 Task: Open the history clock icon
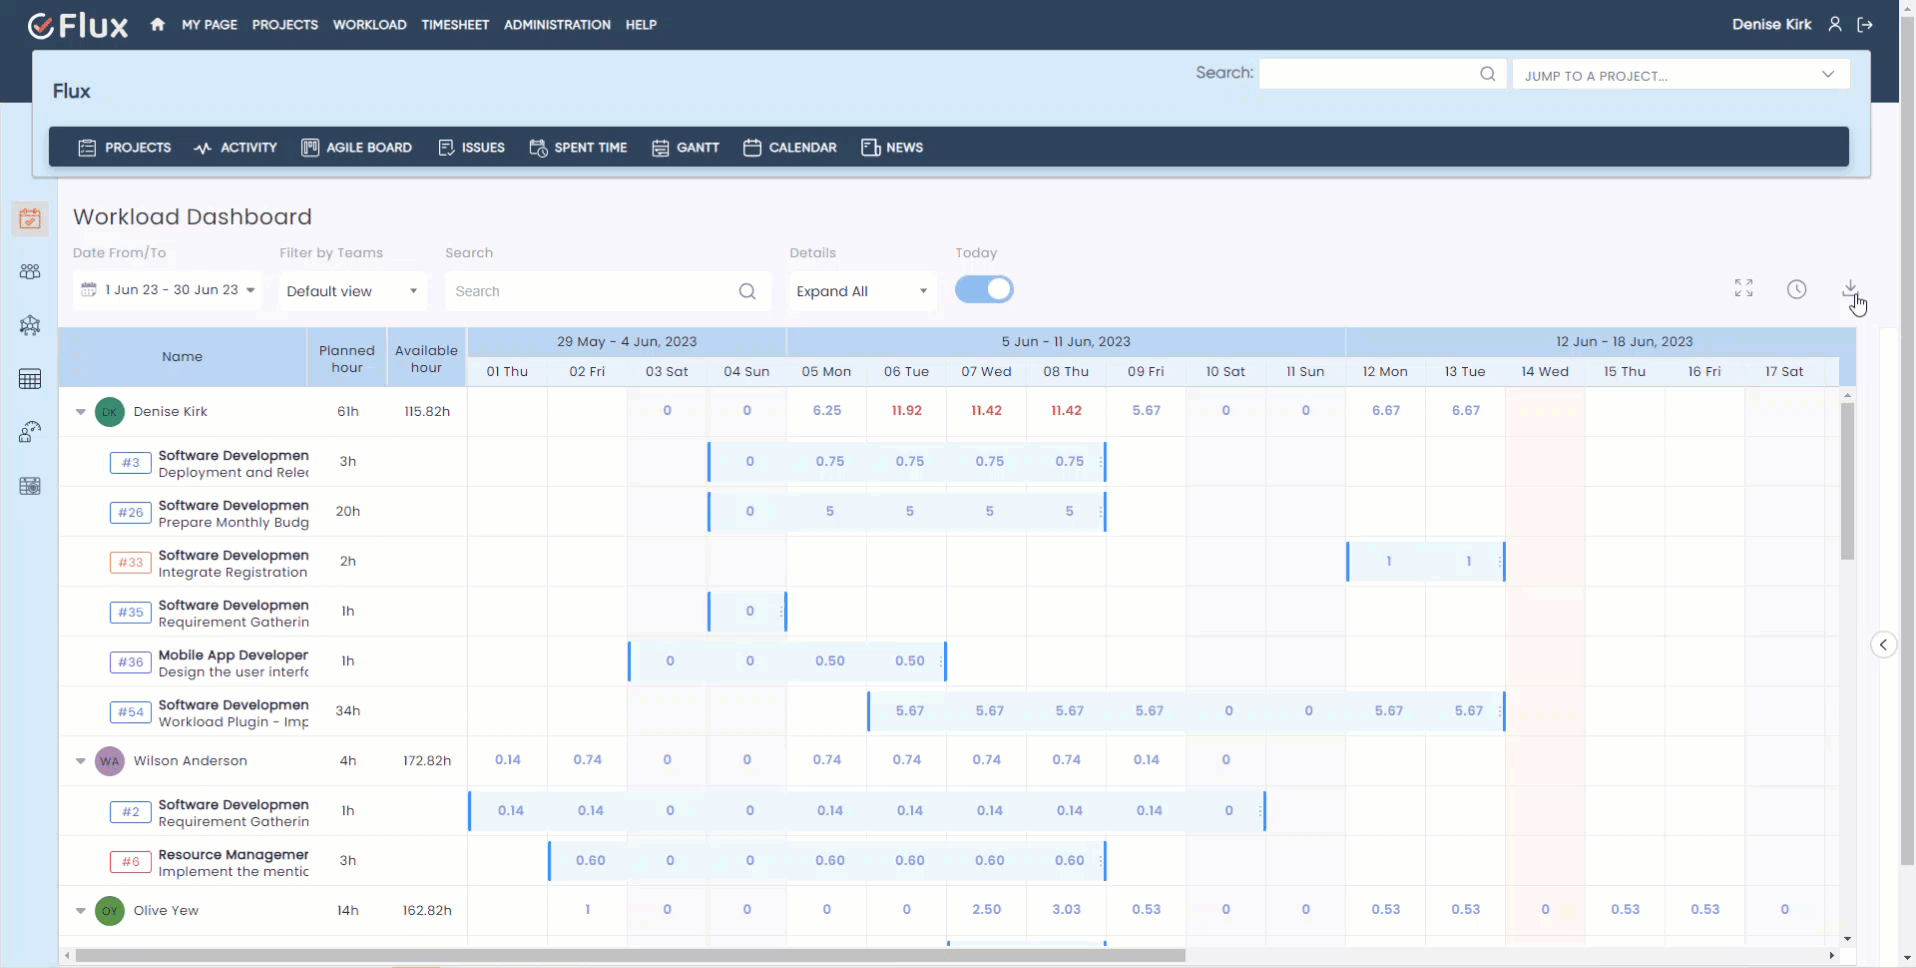(1796, 289)
